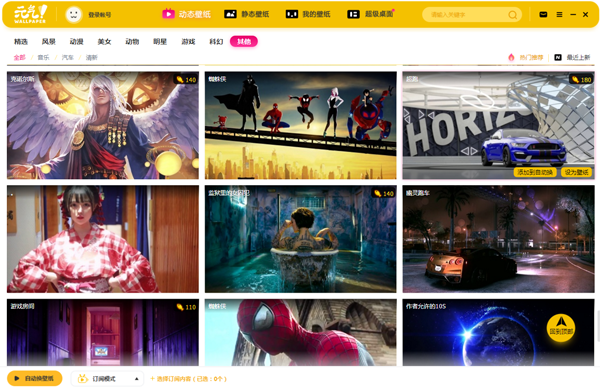The image size is (600, 389).
Task: Click the search magnifier icon
Action: tap(512, 15)
